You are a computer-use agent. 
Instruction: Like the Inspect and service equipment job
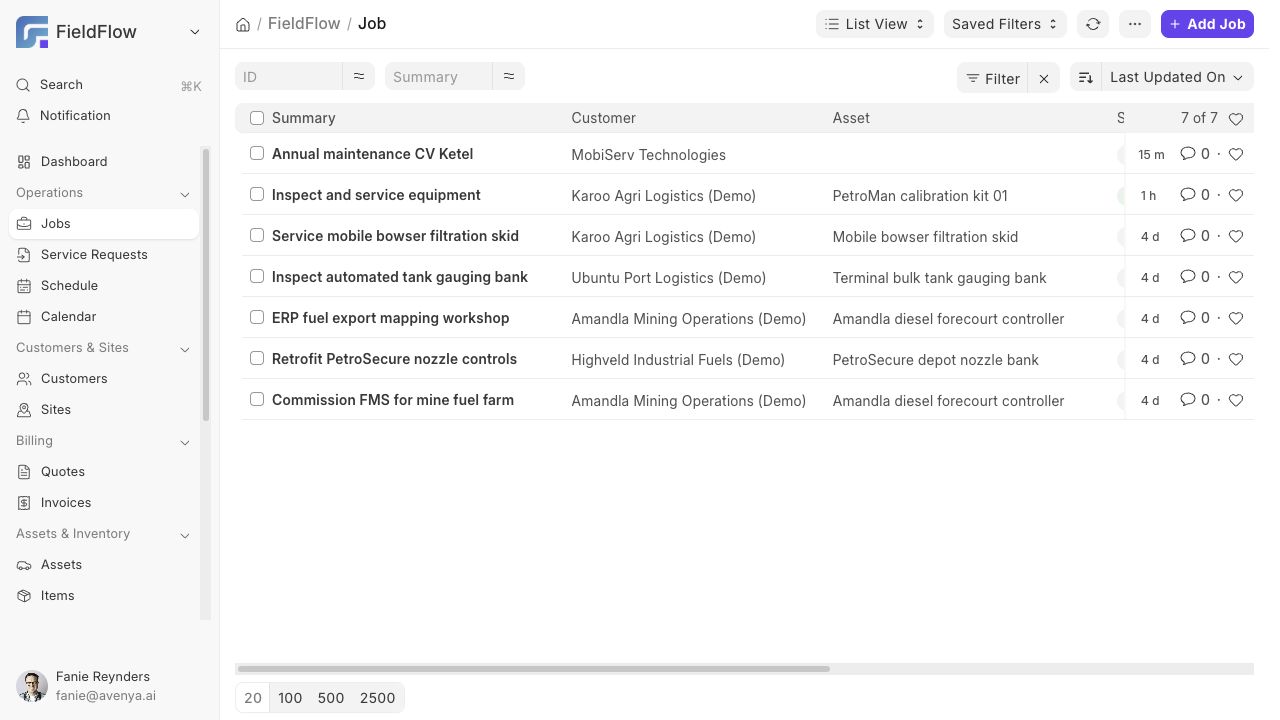click(x=1236, y=195)
